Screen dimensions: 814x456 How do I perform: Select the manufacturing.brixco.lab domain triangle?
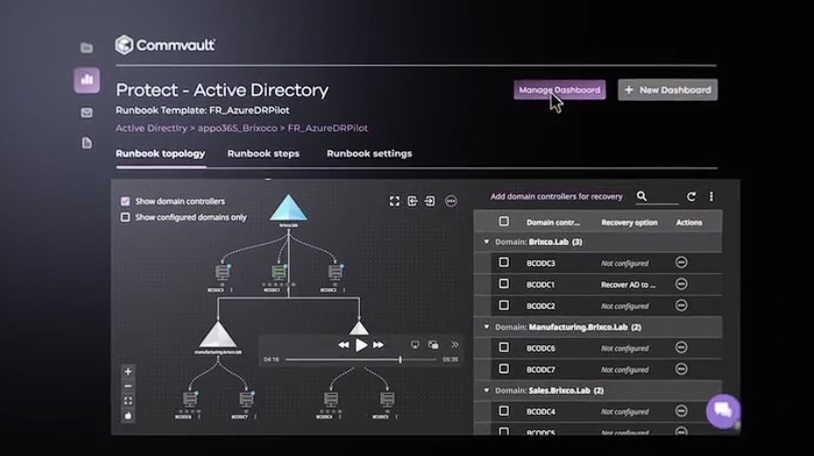(218, 335)
